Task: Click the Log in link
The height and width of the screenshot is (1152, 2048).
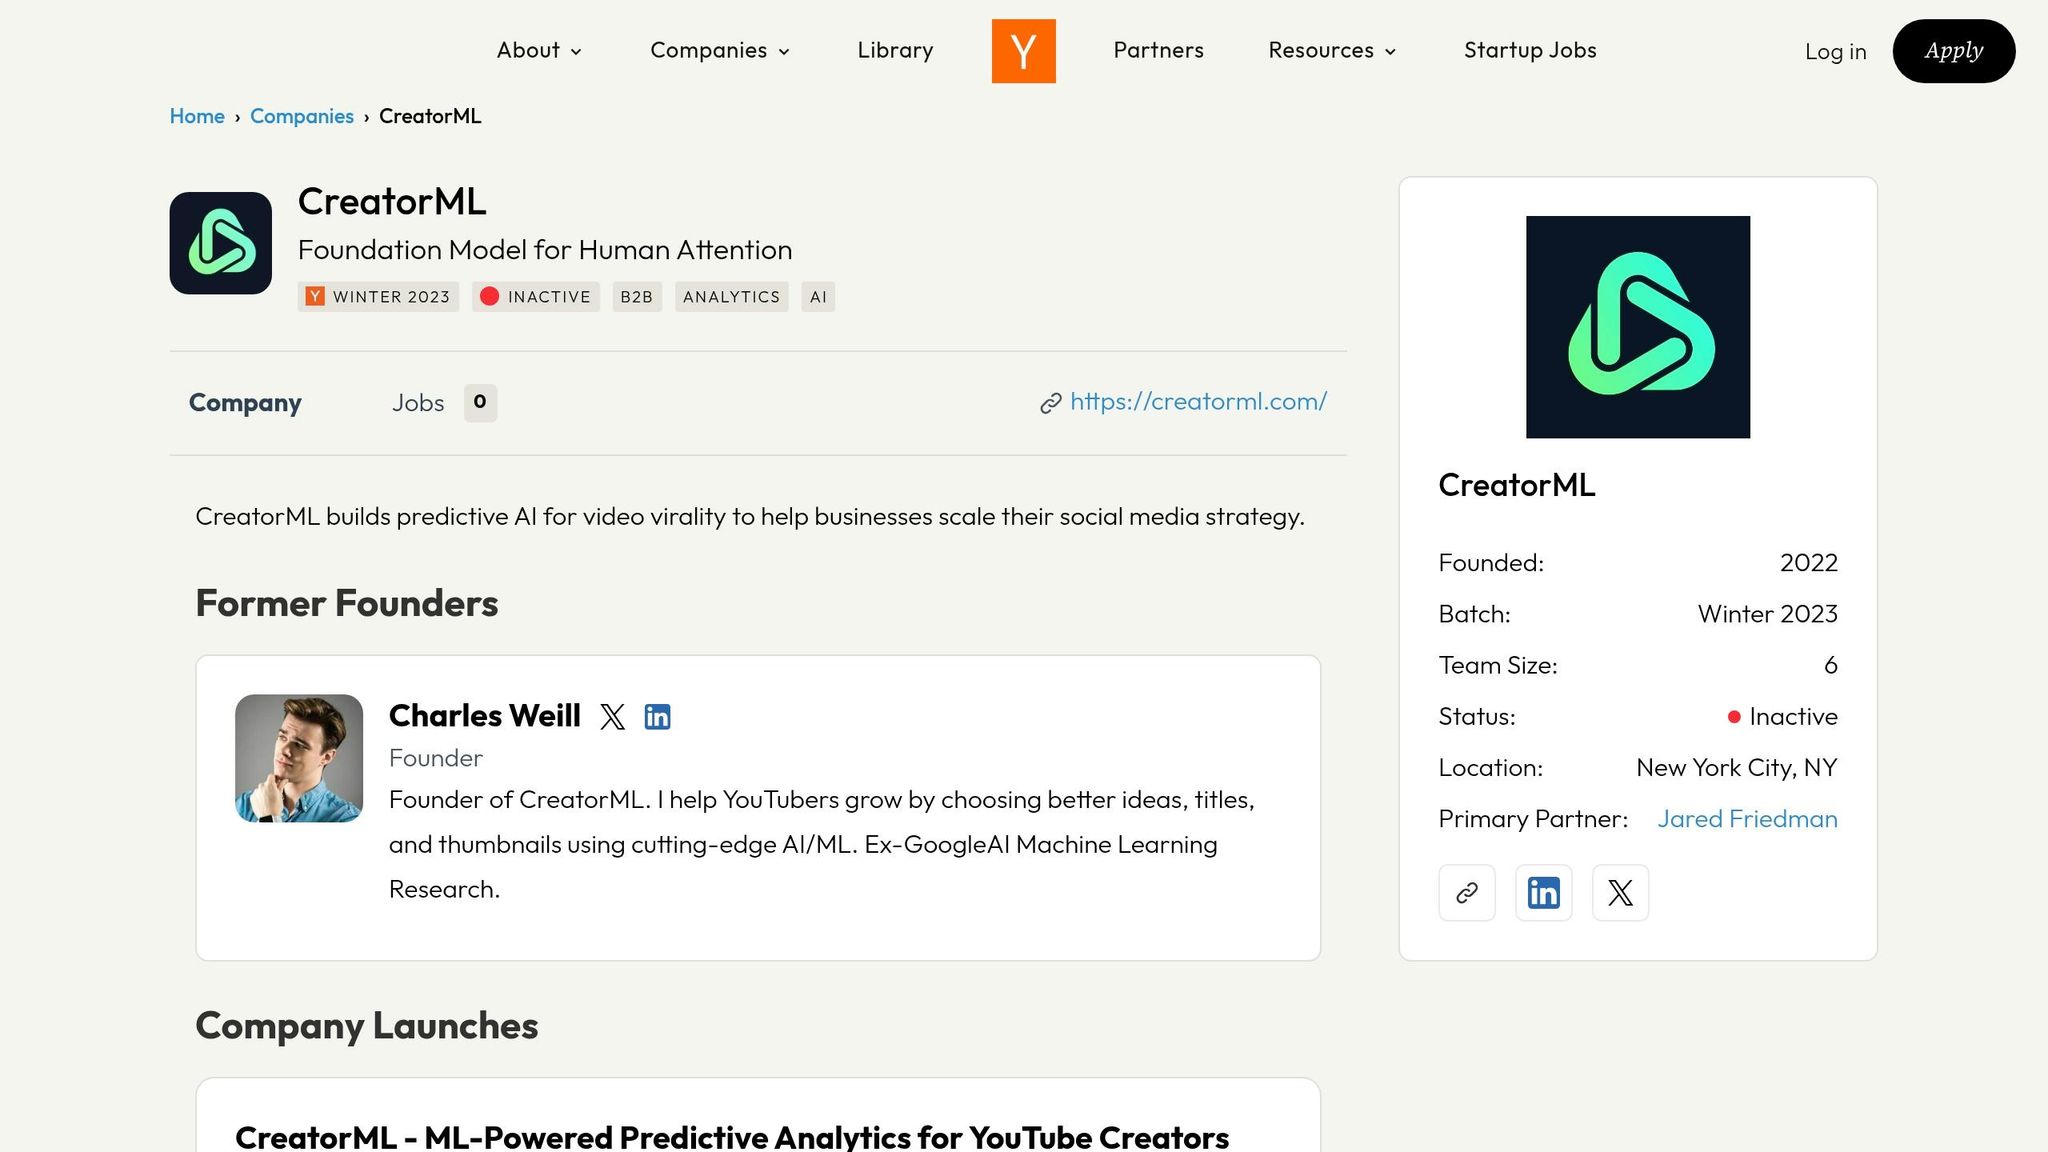Action: (1835, 52)
